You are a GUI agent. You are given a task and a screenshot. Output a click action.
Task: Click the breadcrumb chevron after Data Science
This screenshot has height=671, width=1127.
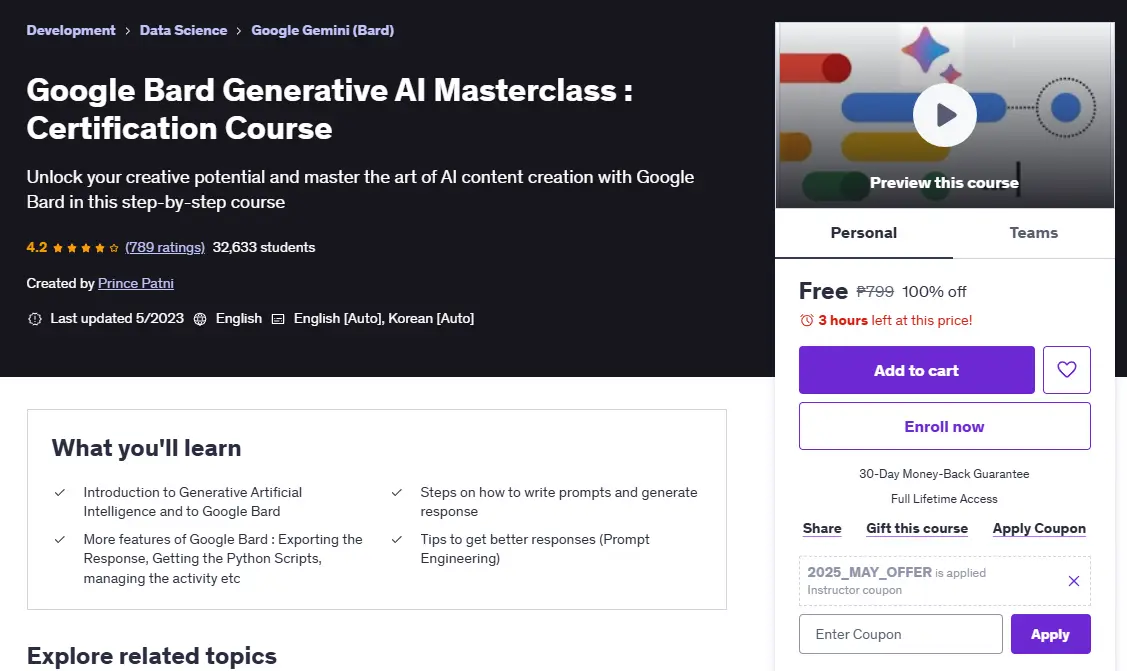pyautogui.click(x=239, y=31)
